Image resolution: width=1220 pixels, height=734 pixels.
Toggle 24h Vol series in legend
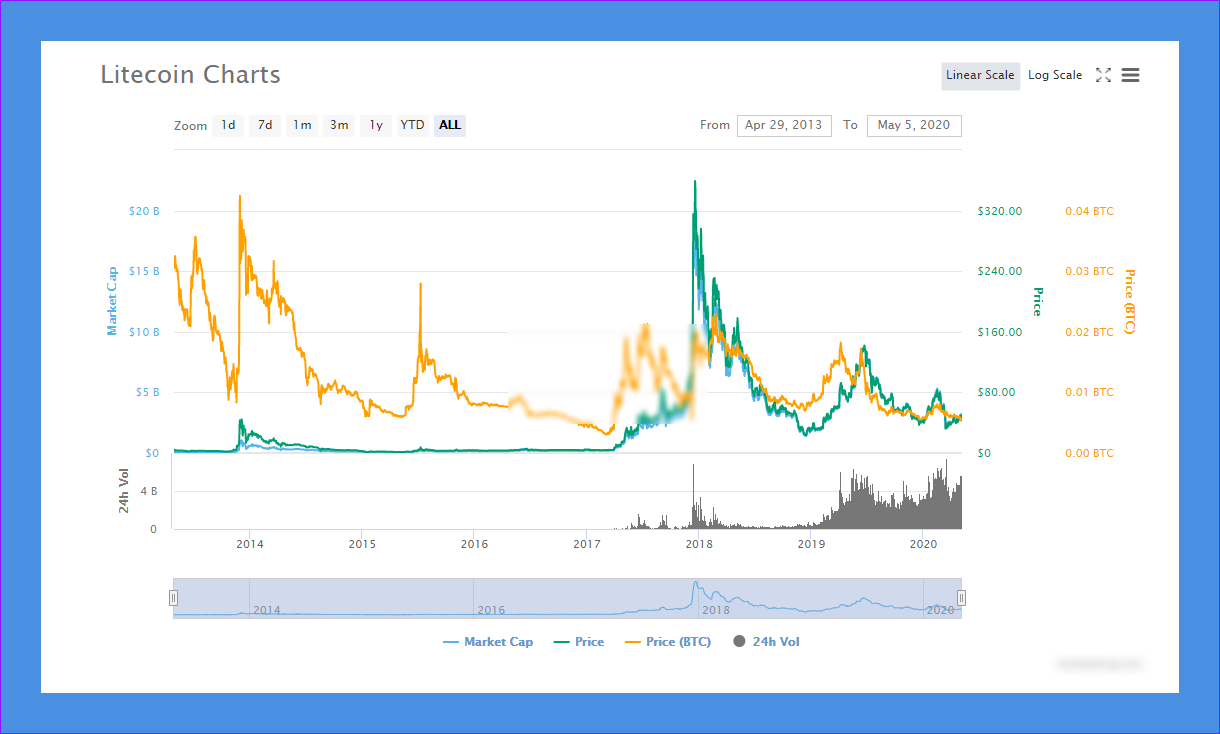click(766, 642)
